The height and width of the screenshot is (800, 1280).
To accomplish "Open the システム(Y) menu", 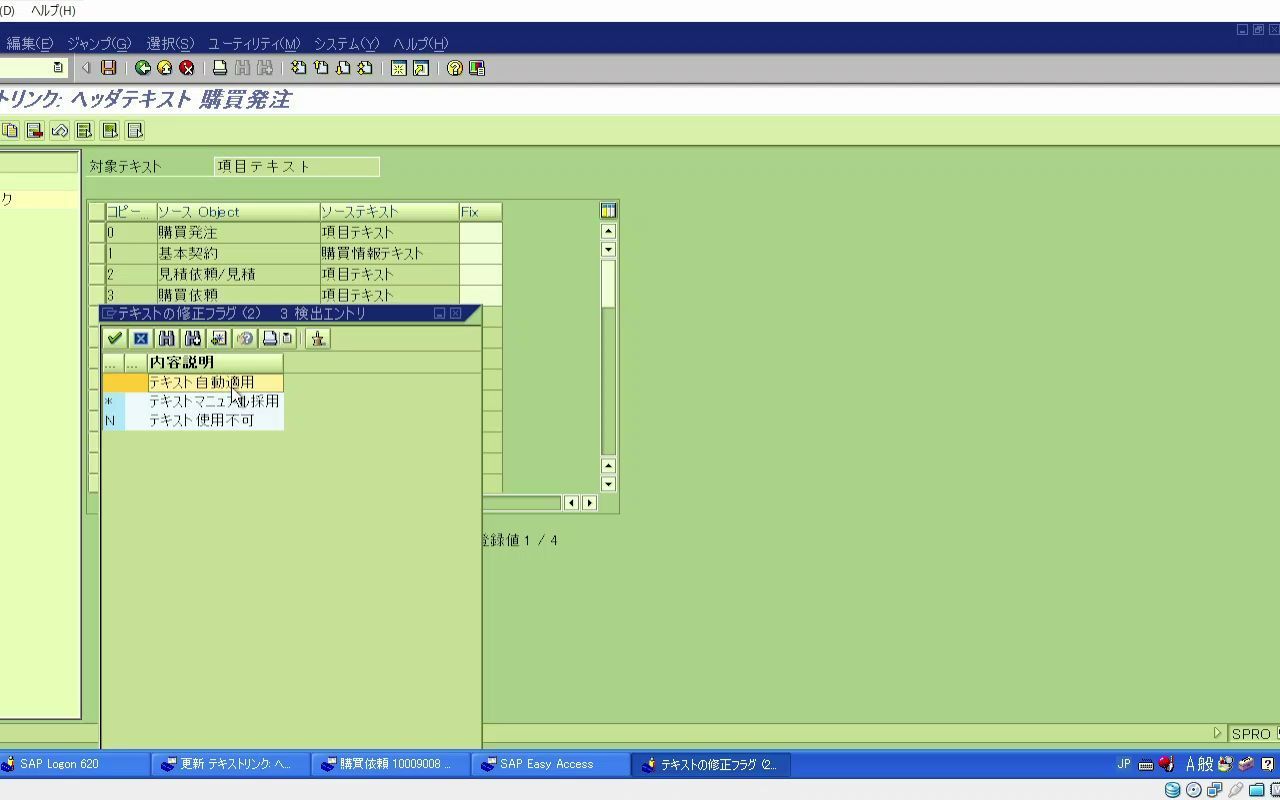I will [x=346, y=43].
